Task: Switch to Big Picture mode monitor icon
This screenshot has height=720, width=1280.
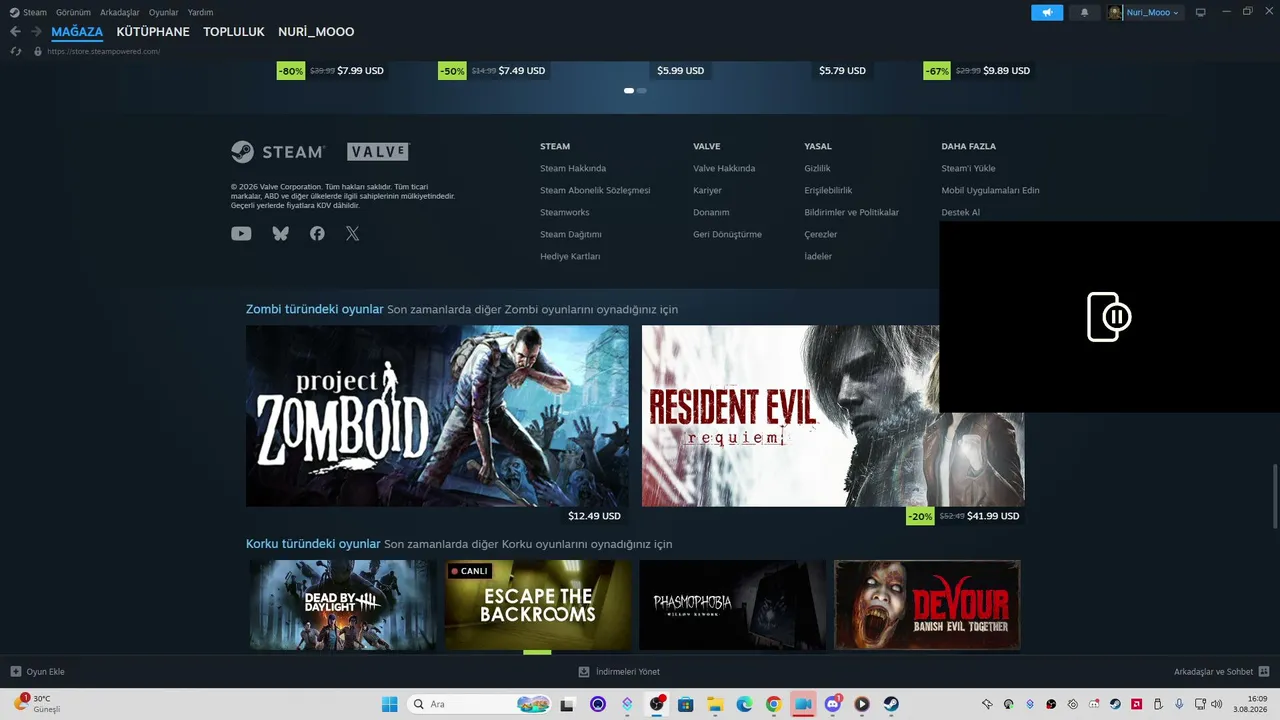Action: (x=1201, y=13)
